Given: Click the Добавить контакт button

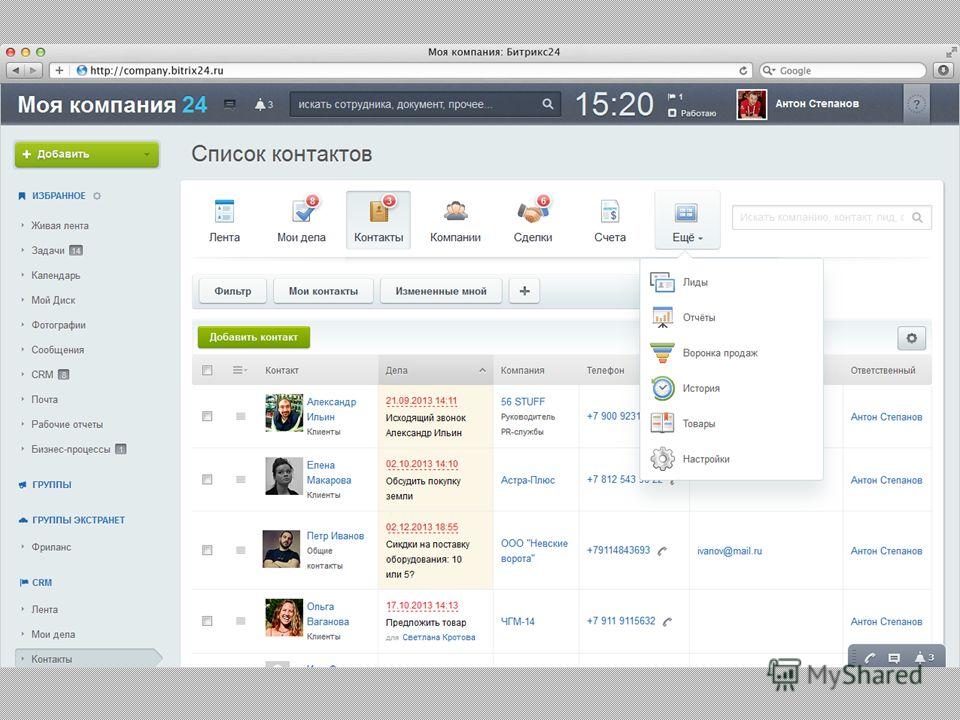Looking at the screenshot, I should 253,337.
